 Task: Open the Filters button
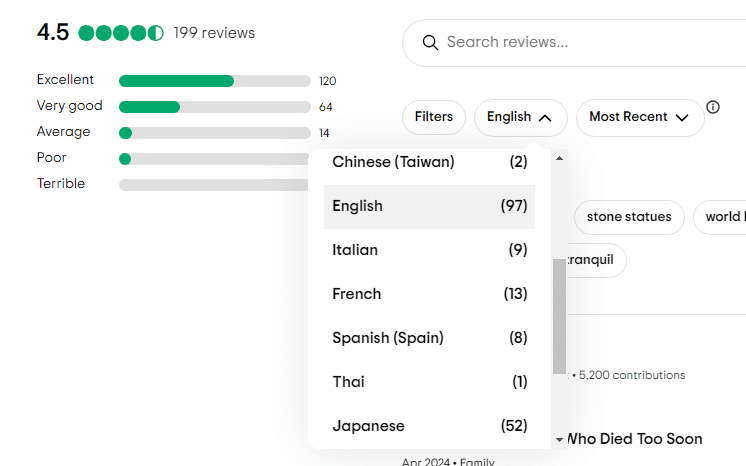click(434, 117)
